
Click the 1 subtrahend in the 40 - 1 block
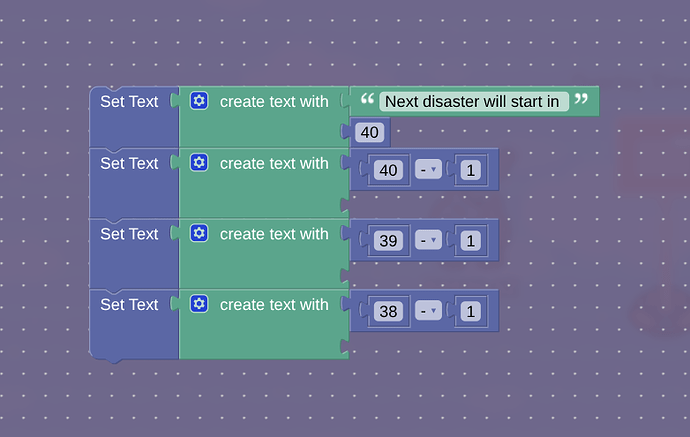[469, 171]
